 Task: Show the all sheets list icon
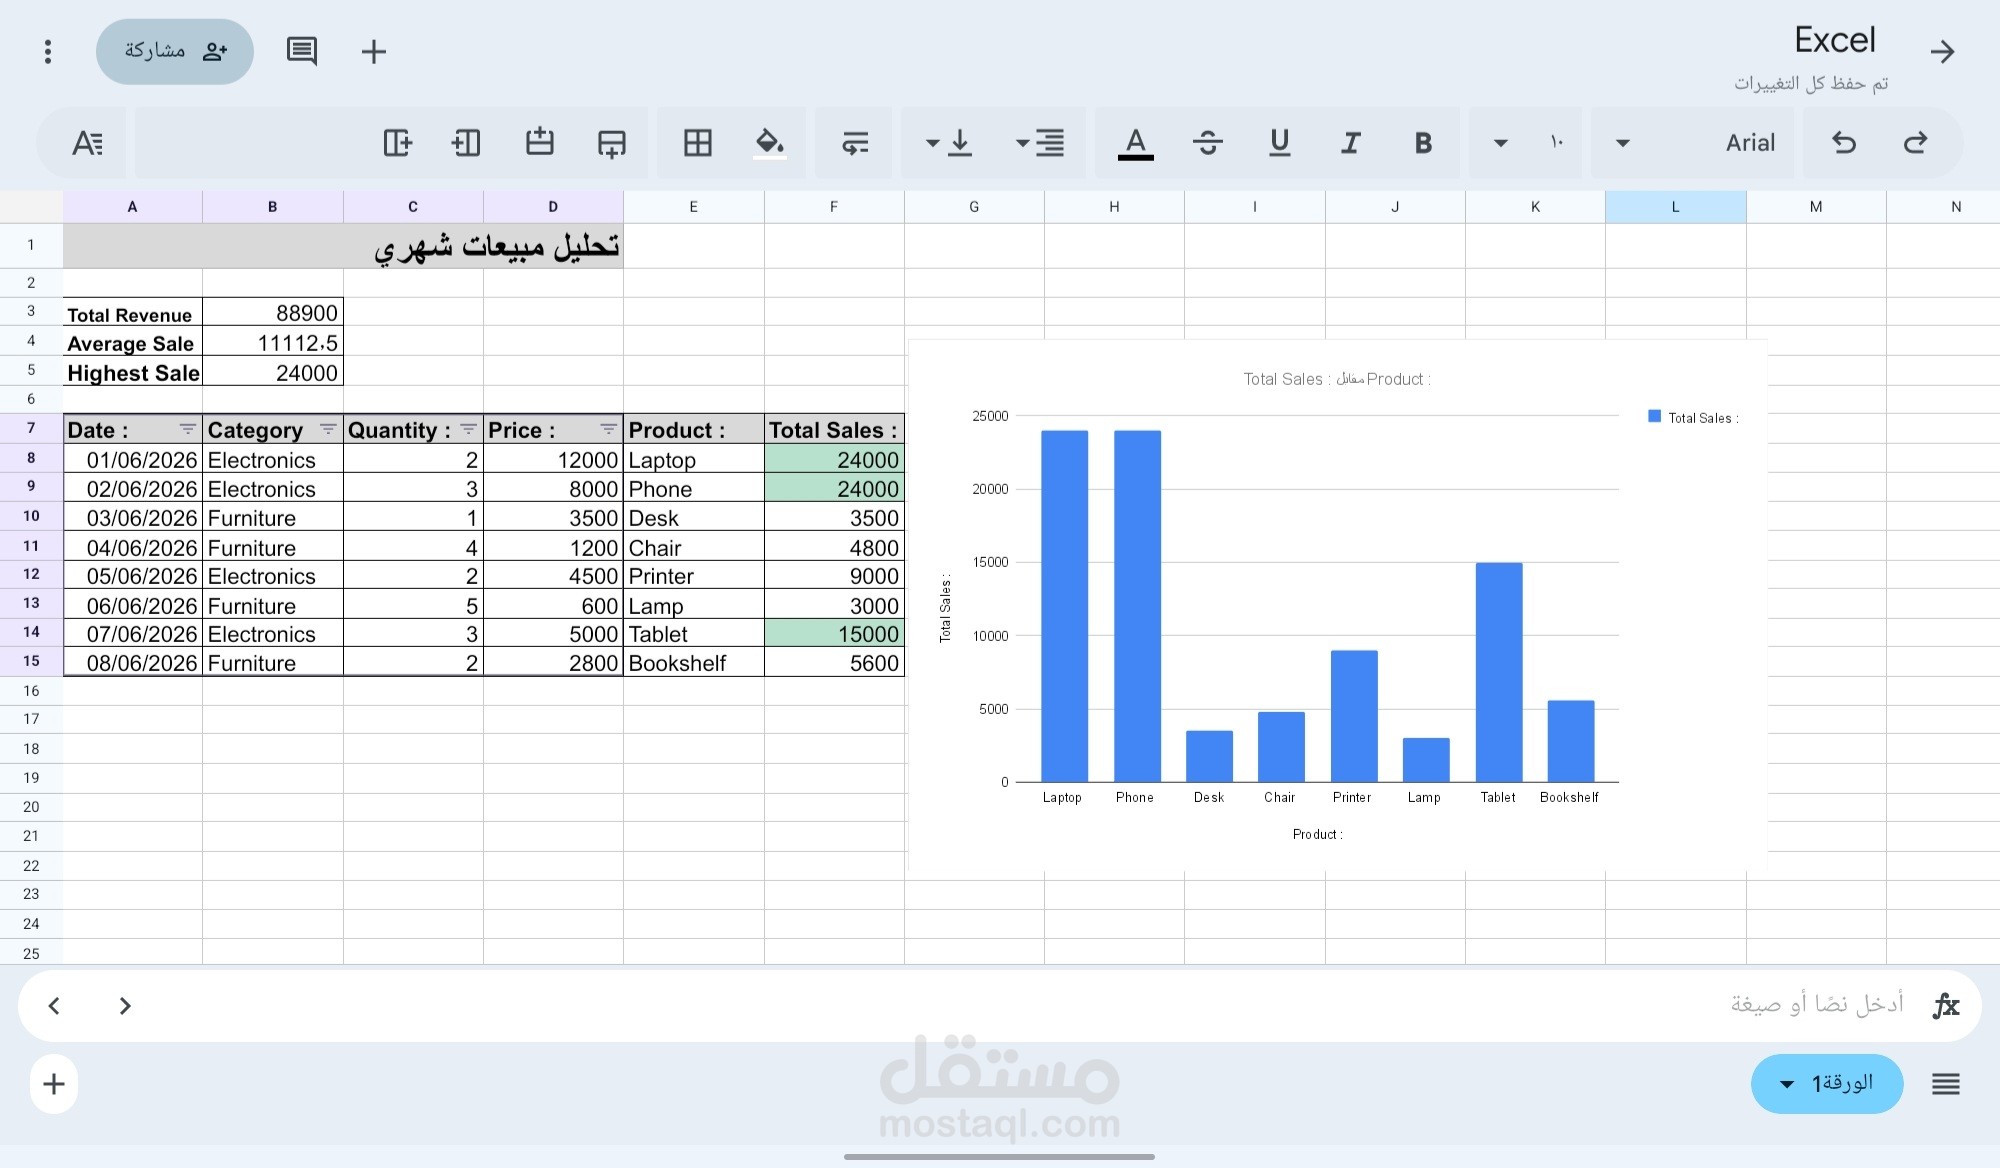1945,1084
